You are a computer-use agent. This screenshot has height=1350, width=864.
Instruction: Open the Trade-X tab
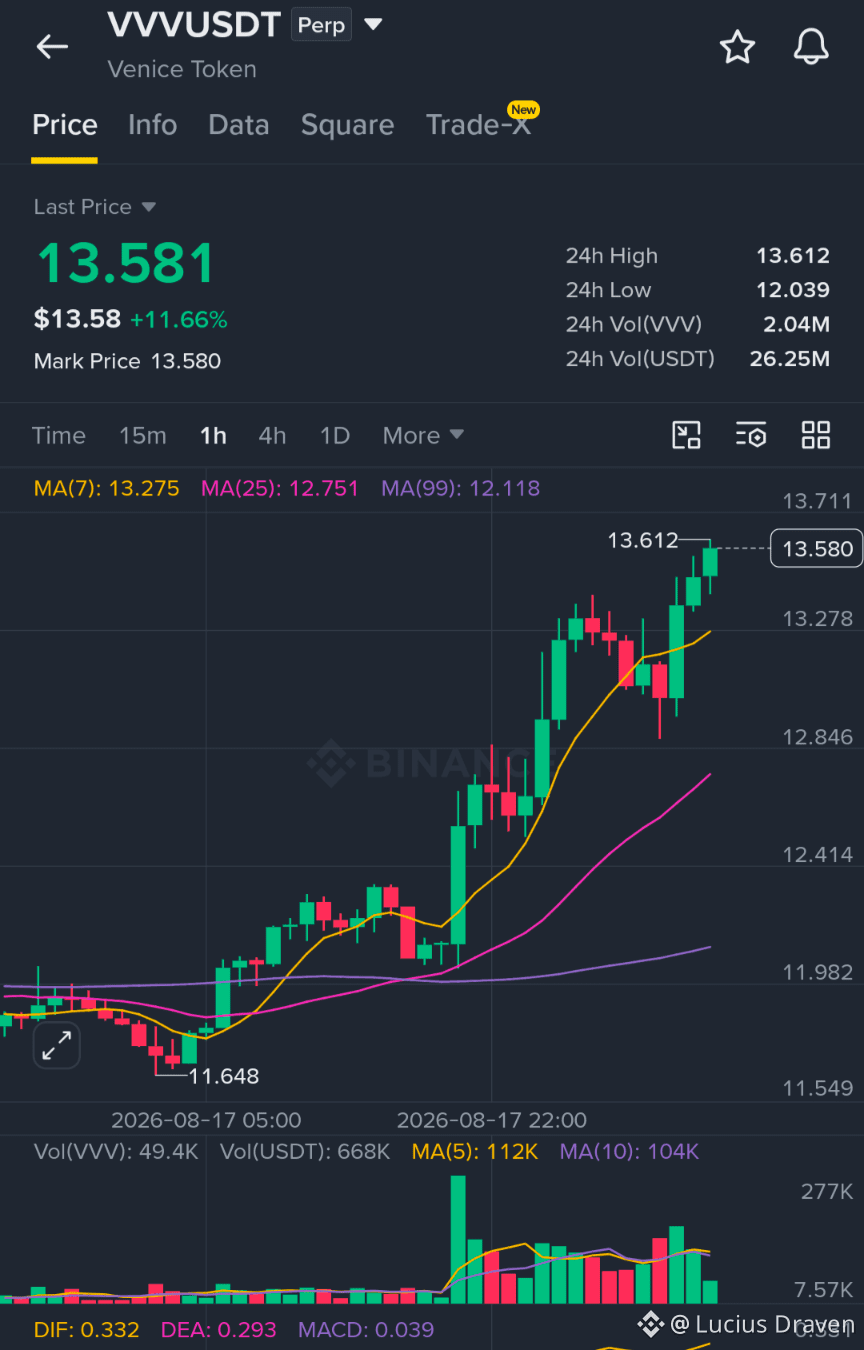[x=479, y=125]
